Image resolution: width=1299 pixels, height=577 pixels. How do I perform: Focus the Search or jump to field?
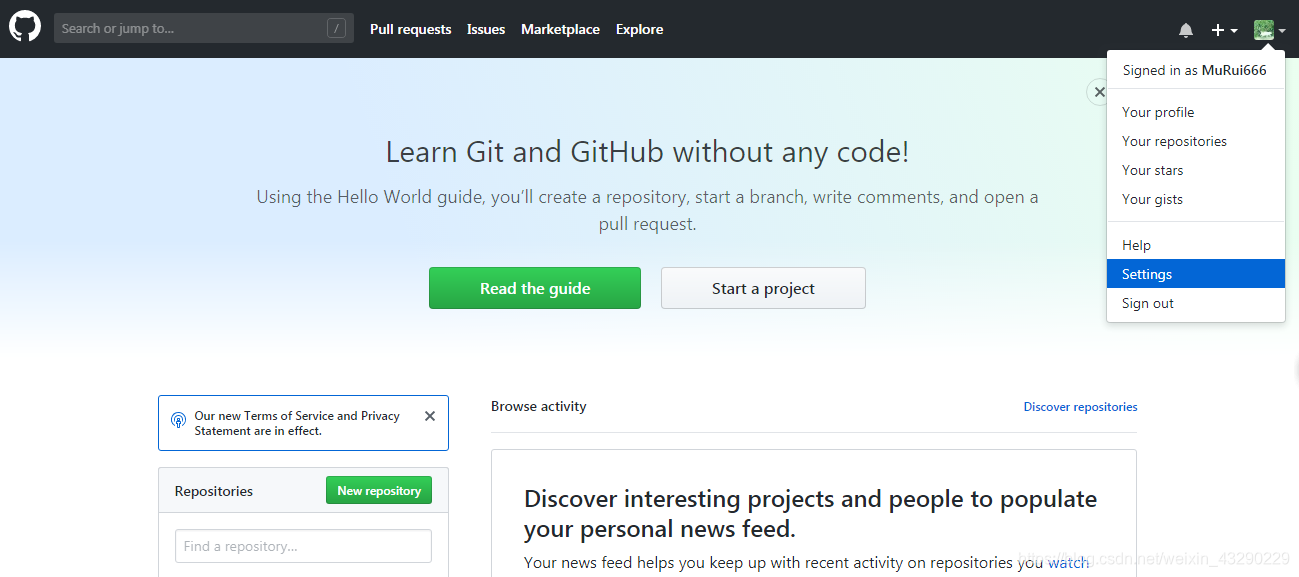coord(204,28)
